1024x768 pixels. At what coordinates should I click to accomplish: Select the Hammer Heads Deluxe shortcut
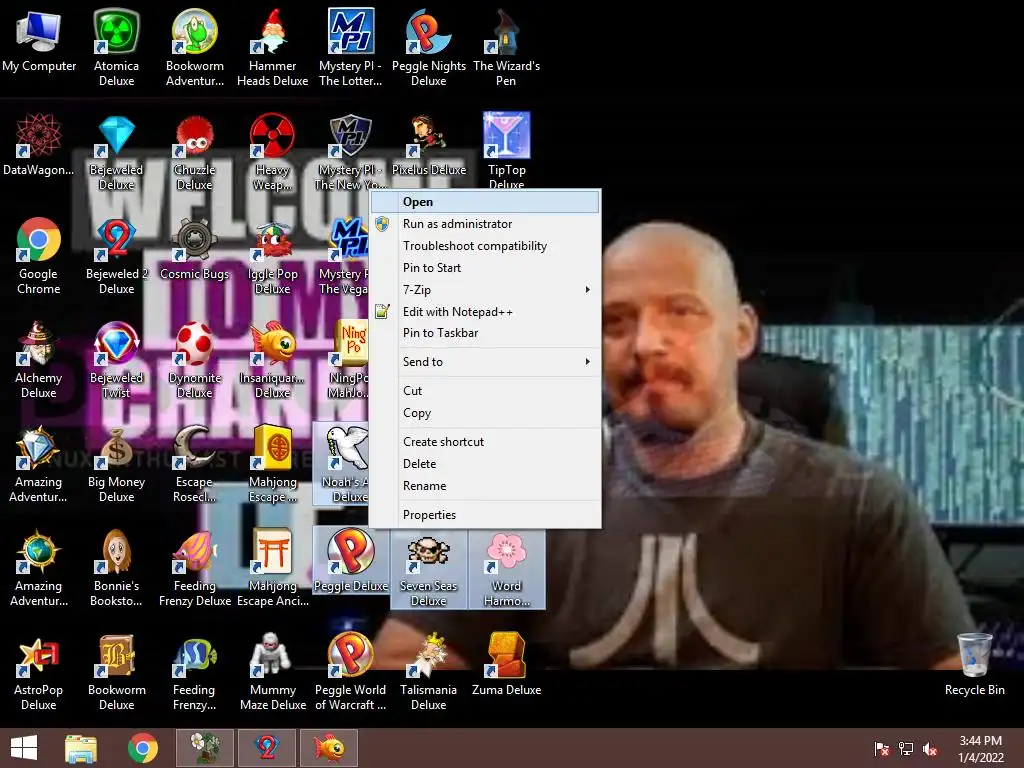point(272,48)
